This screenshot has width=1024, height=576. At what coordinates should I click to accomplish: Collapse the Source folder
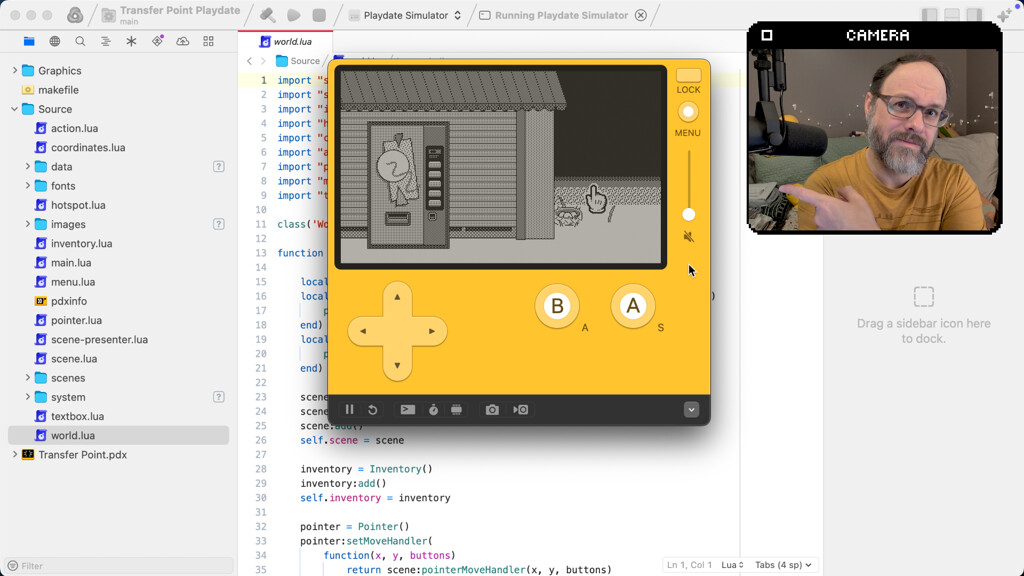(15, 109)
